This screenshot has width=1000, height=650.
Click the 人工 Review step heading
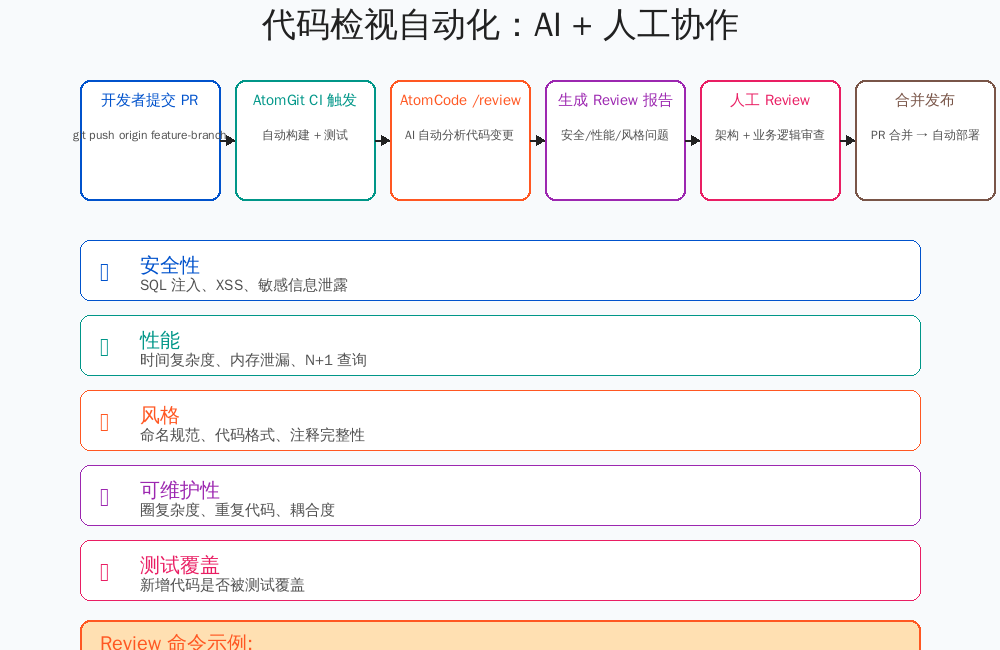[770, 100]
